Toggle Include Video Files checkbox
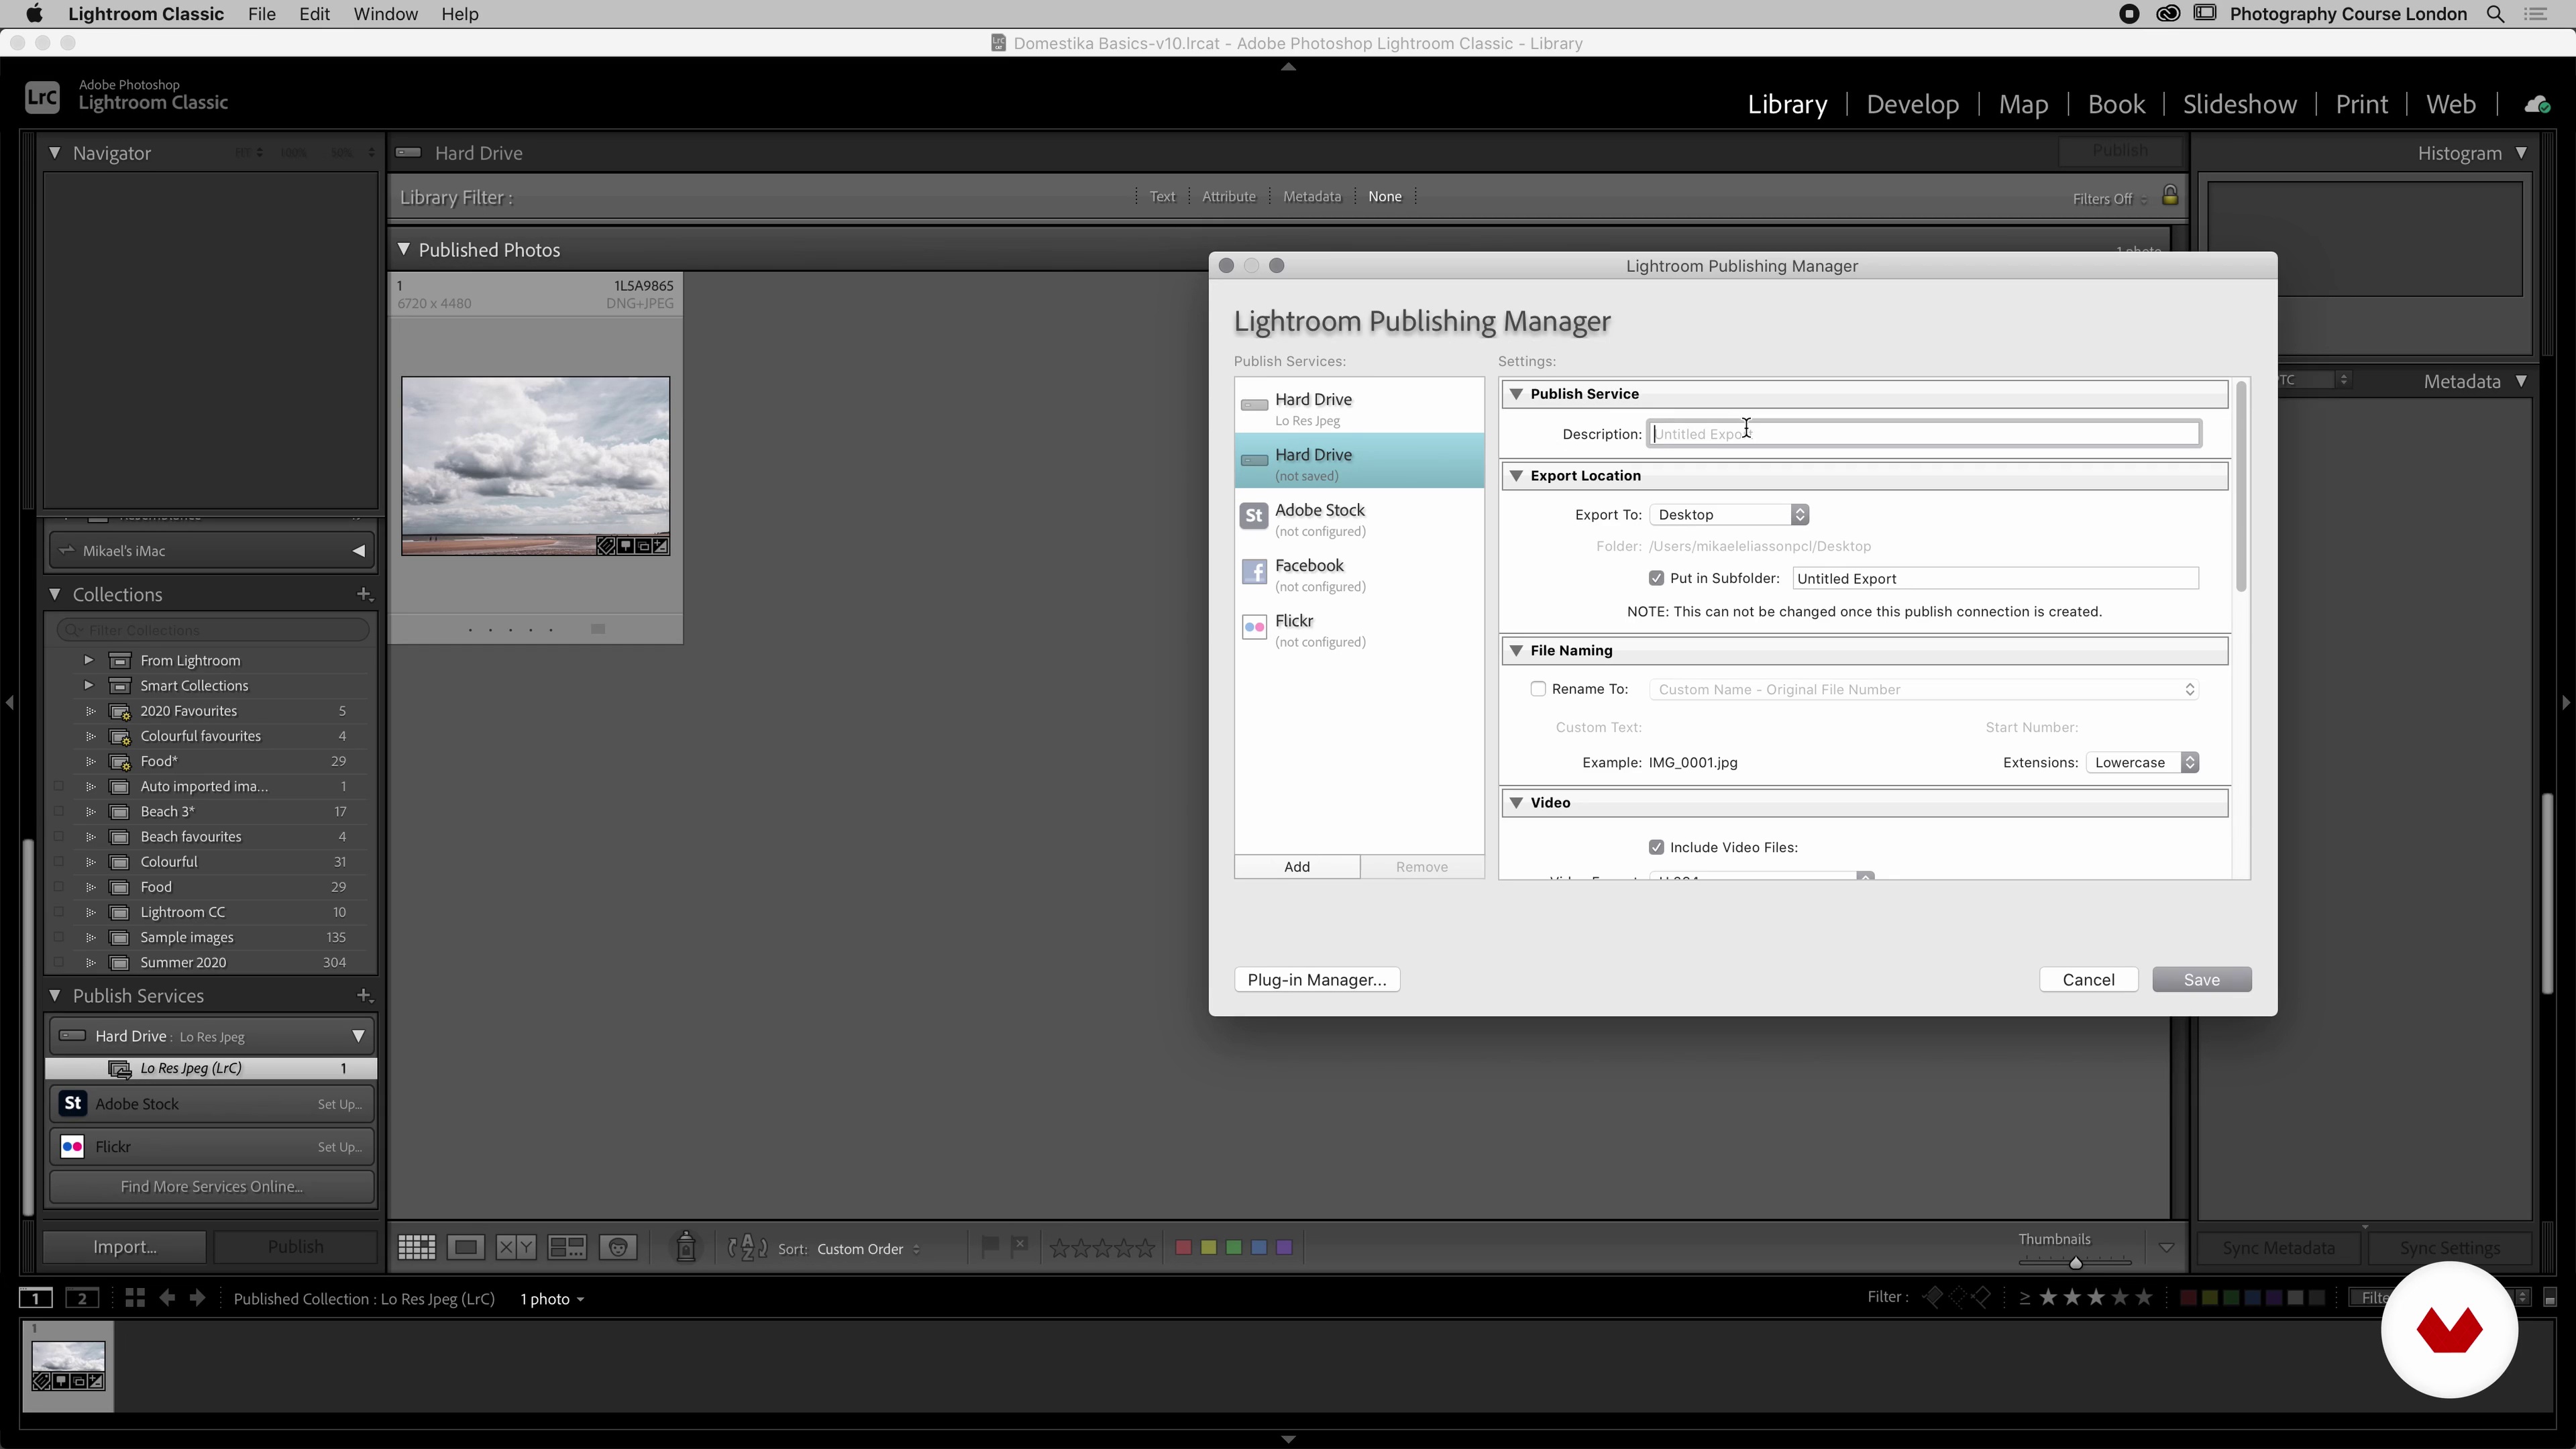The image size is (2576, 1449). [1656, 847]
